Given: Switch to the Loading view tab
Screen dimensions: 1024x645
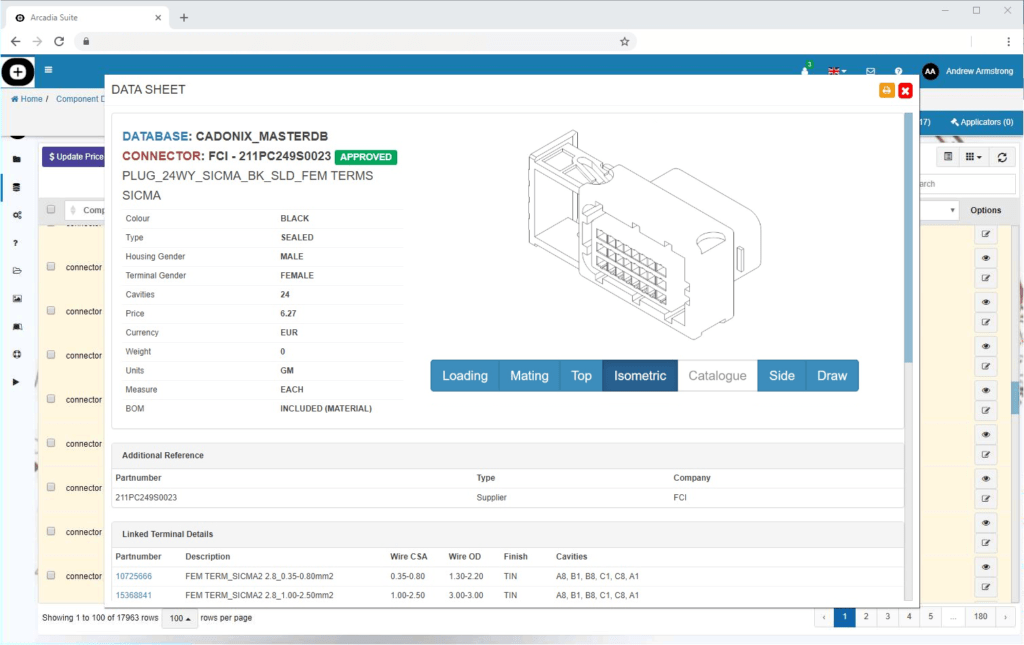Looking at the screenshot, I should 464,376.
